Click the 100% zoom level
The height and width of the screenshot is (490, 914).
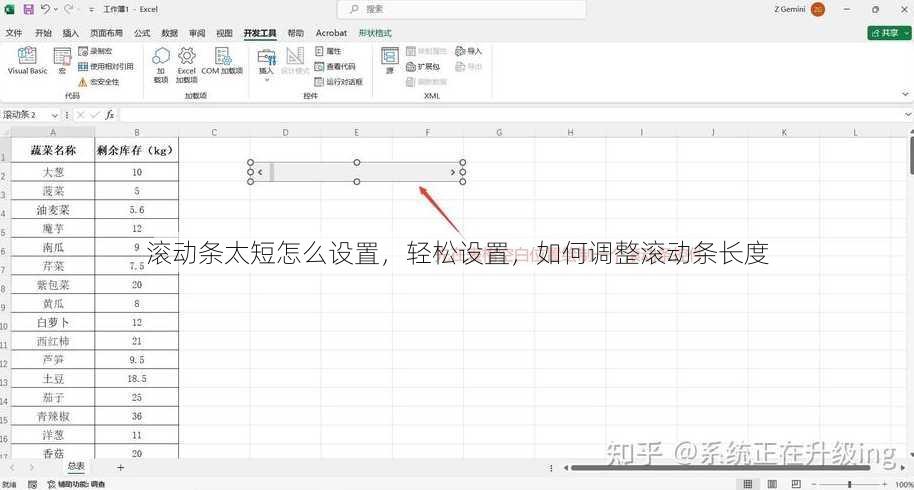(x=903, y=484)
